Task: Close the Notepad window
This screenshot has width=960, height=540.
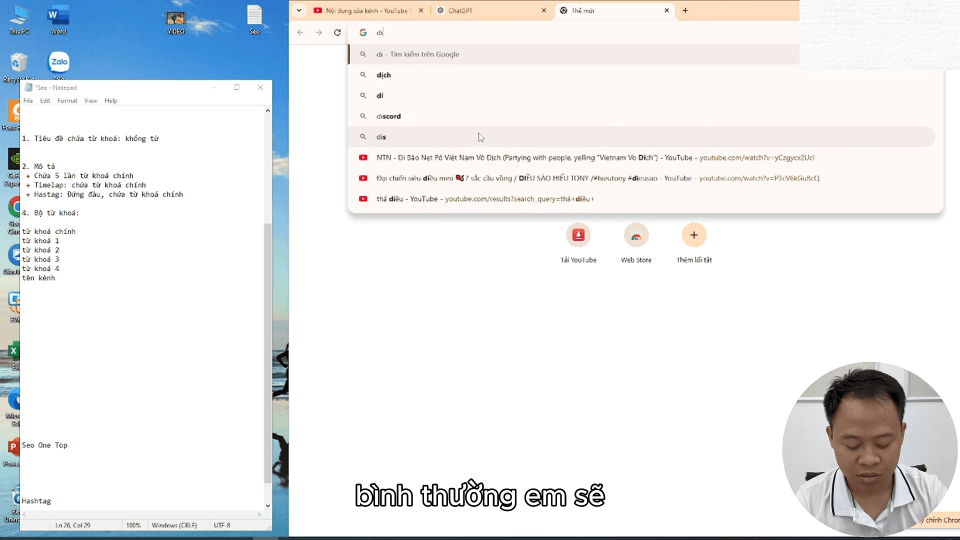Action: (x=260, y=88)
